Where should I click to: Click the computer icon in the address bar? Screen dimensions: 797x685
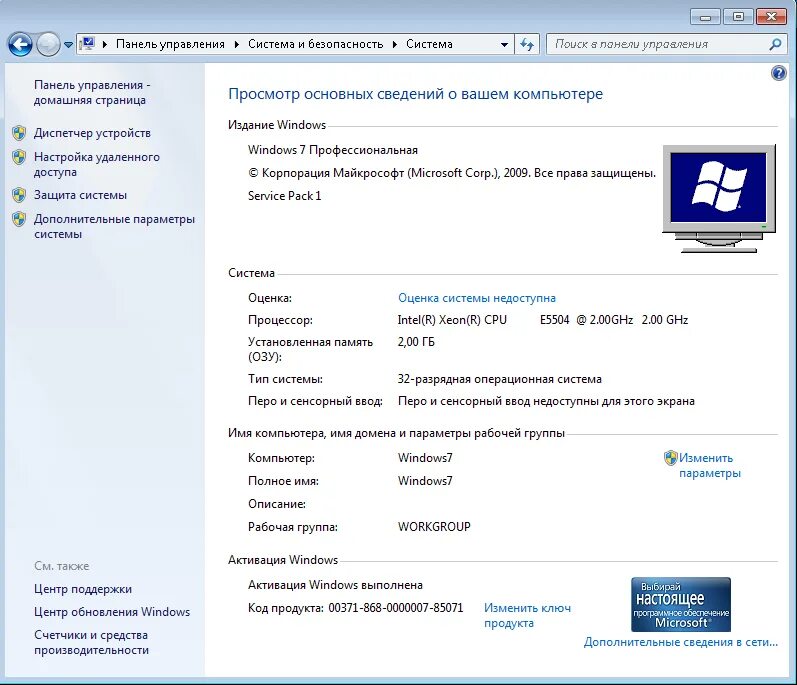click(x=87, y=44)
